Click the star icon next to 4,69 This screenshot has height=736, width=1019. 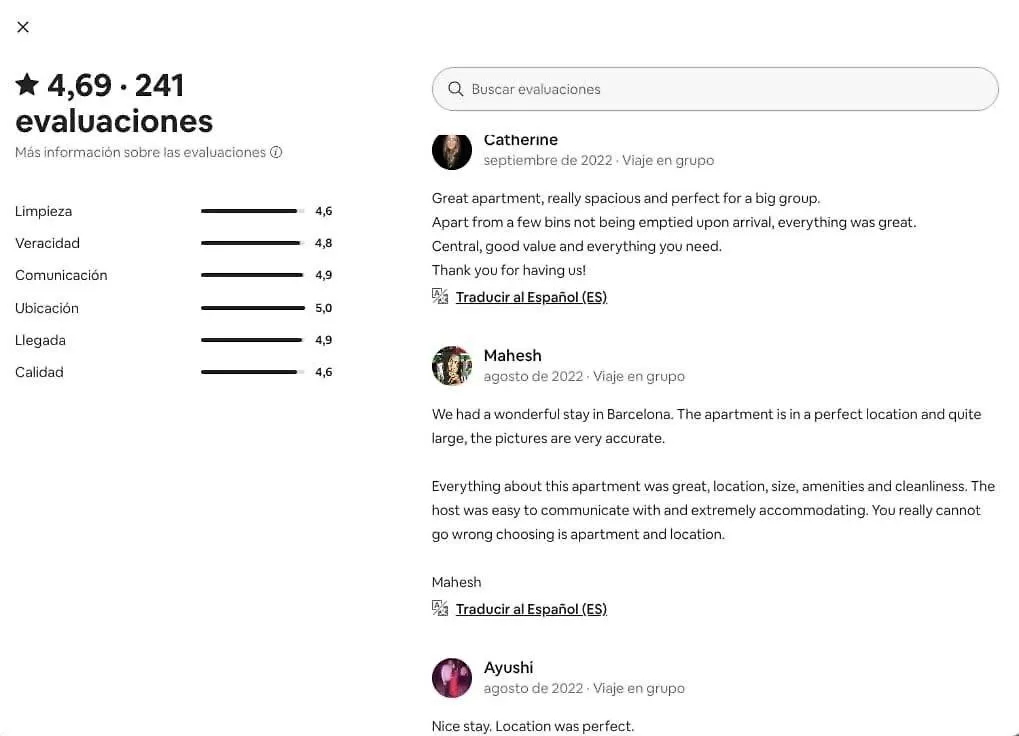point(27,84)
